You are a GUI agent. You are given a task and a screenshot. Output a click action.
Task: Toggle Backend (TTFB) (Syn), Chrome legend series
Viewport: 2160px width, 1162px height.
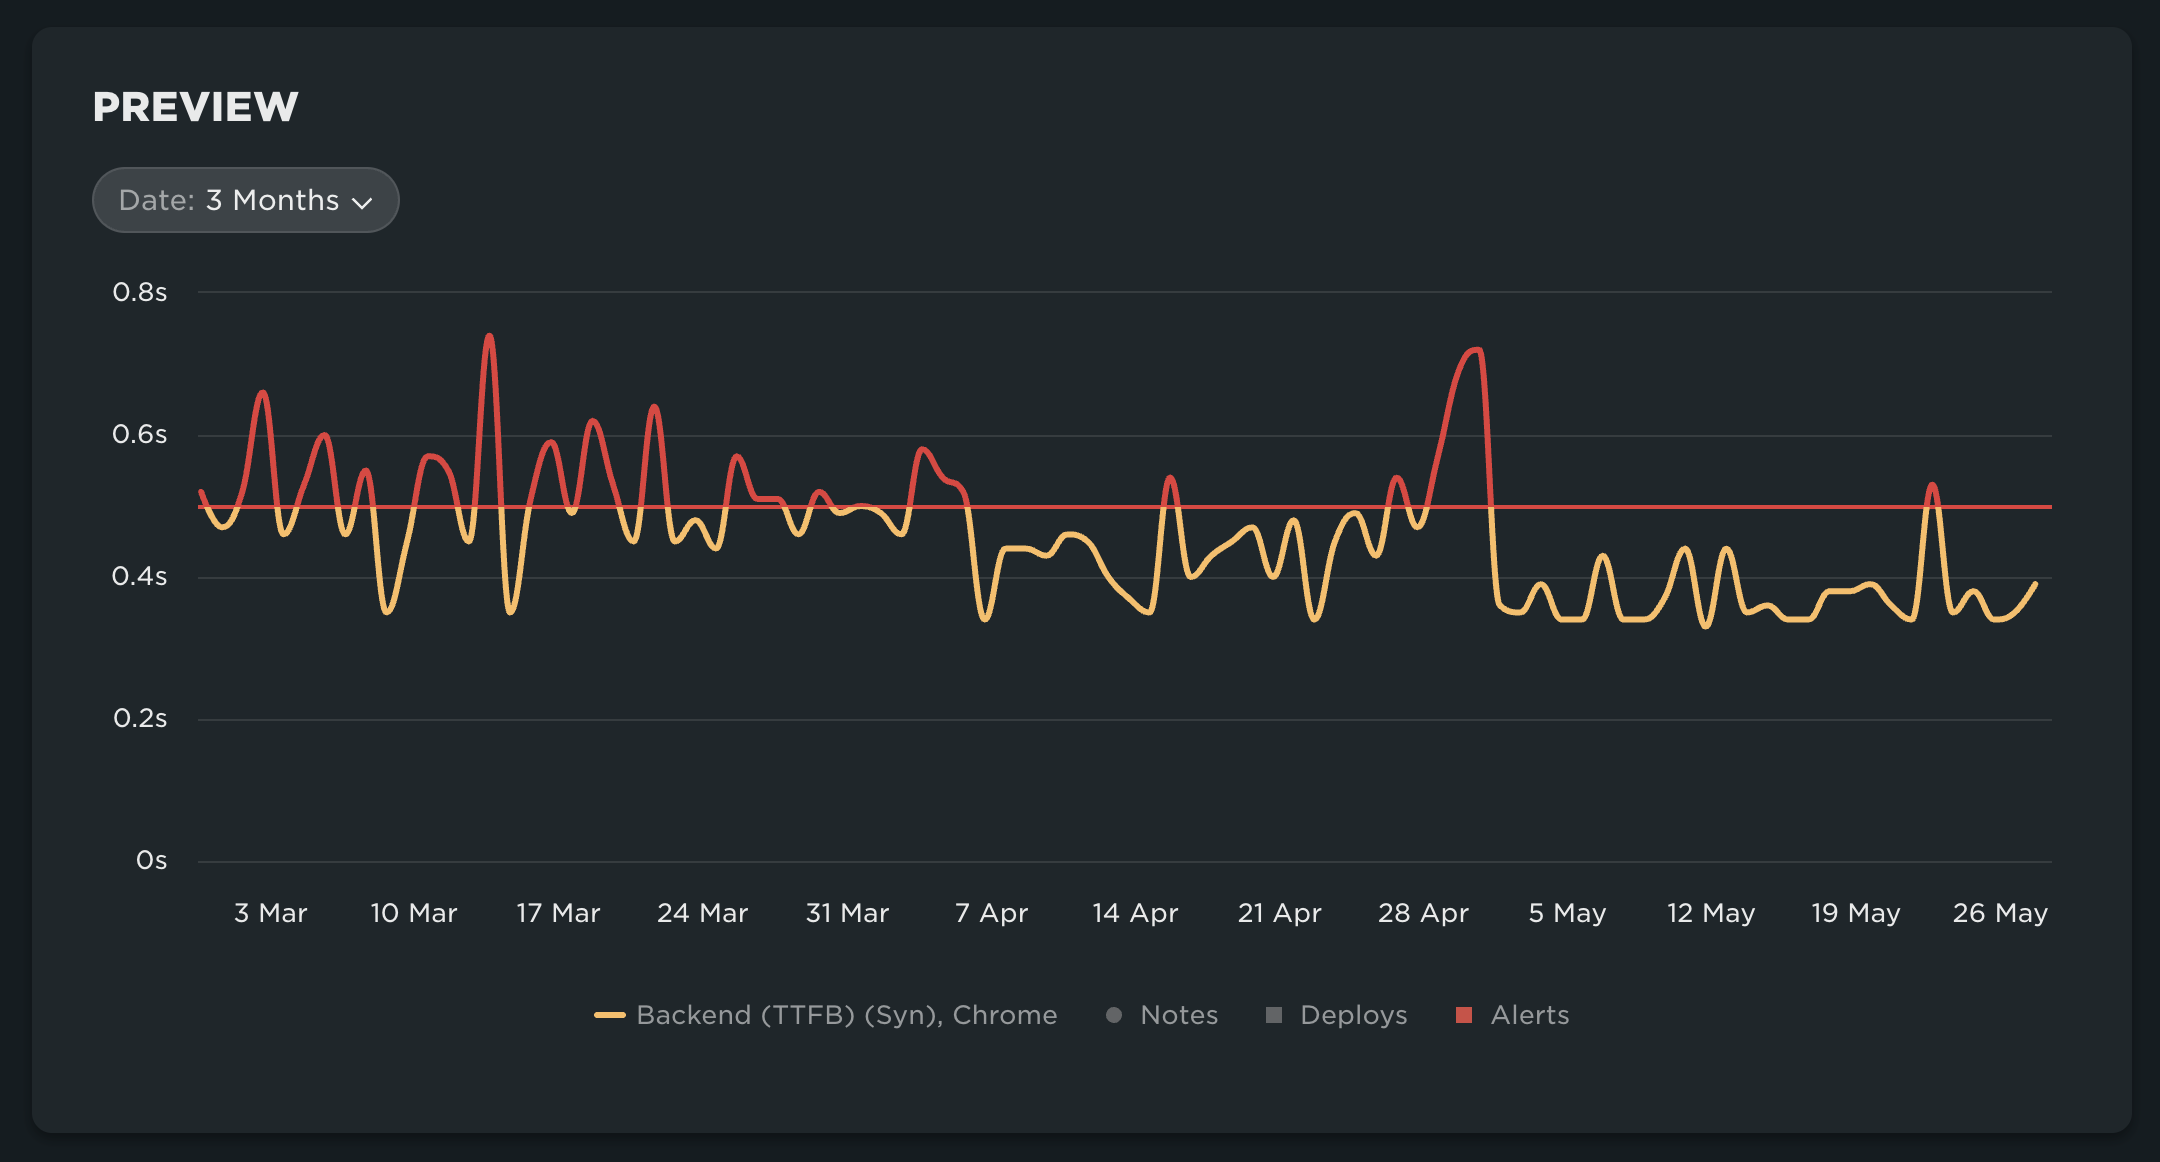846,1015
